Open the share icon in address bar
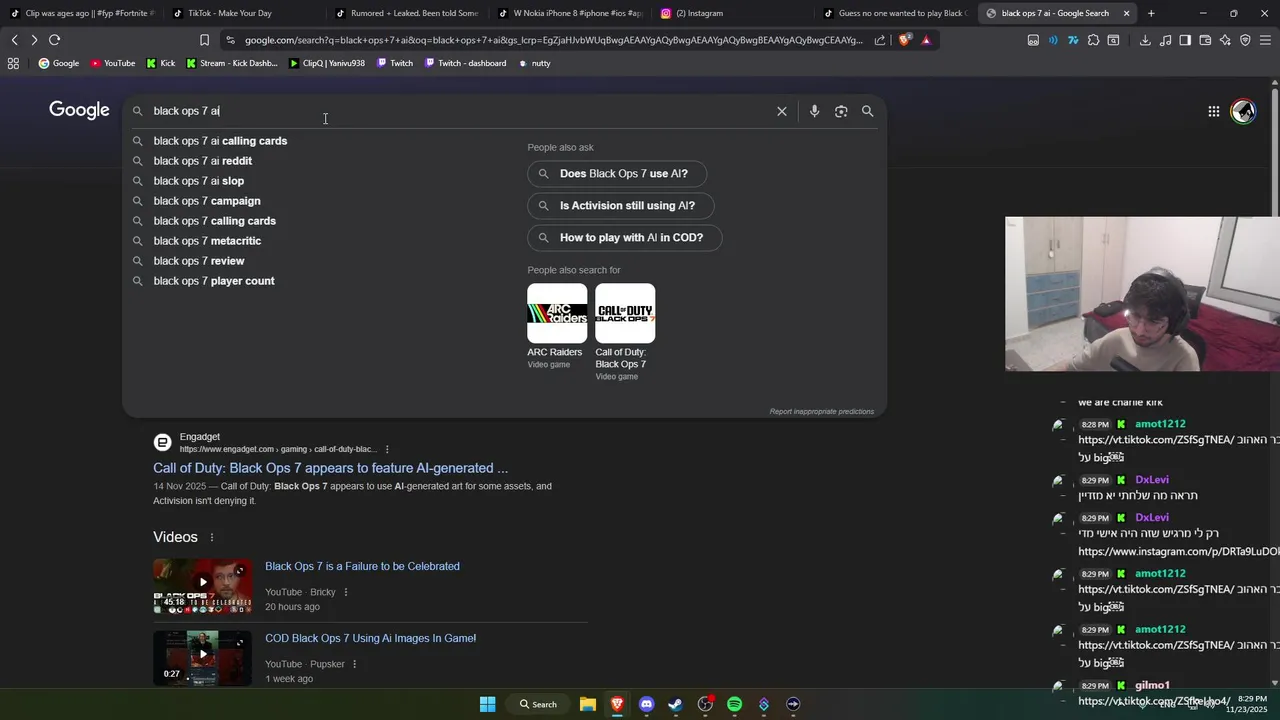 (x=880, y=40)
